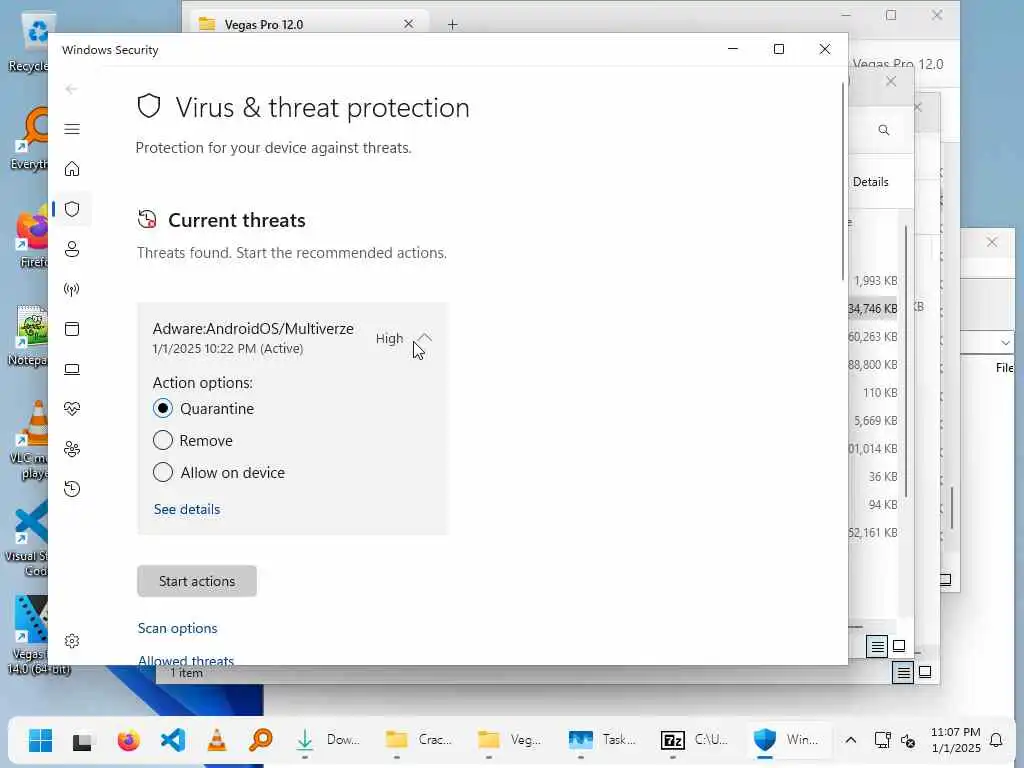Open Windows Security settings gear
The image size is (1024, 768).
72,641
